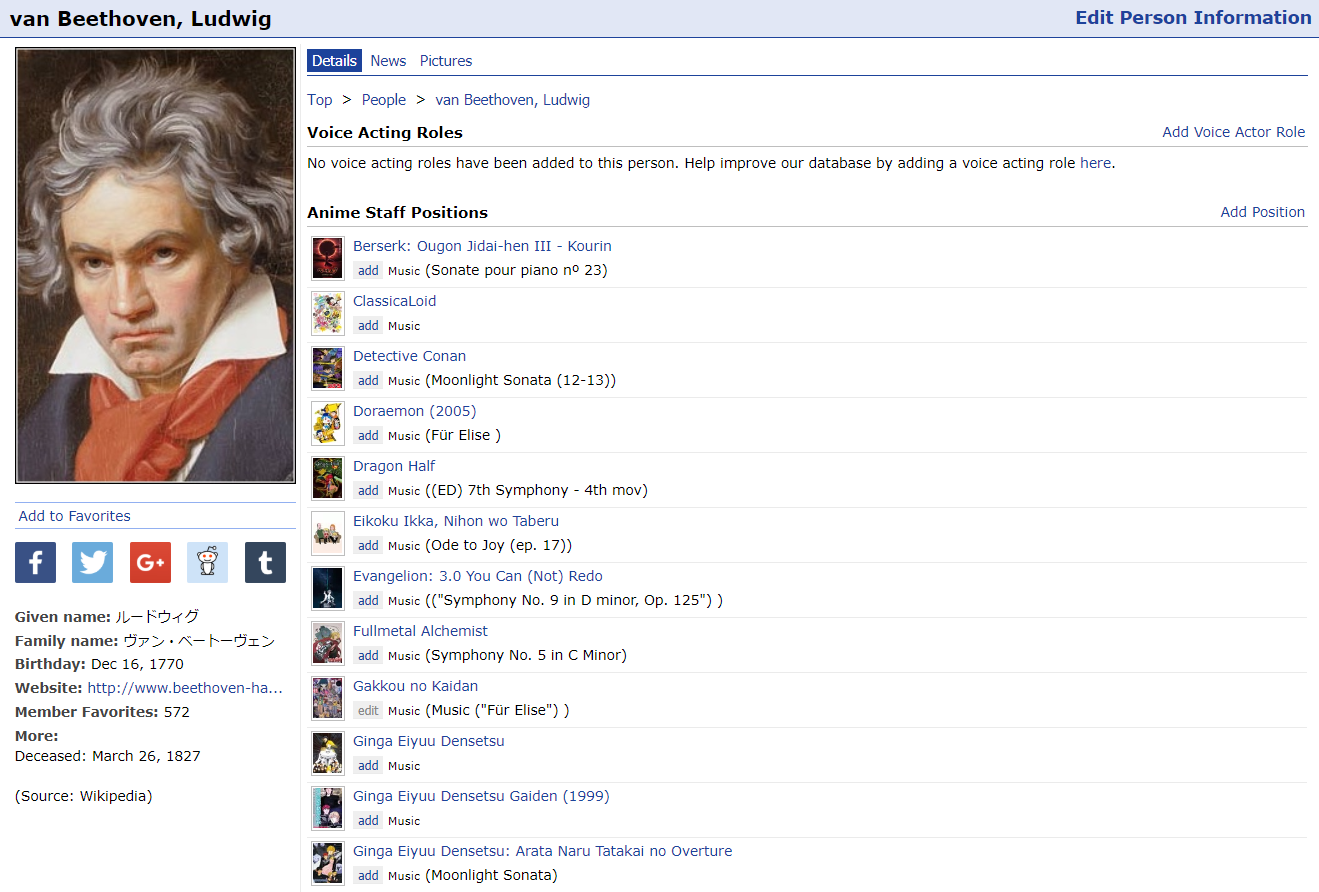Click edit button under Gakkou no Kaidan
Viewport: 1319px width, 892px height.
369,711
